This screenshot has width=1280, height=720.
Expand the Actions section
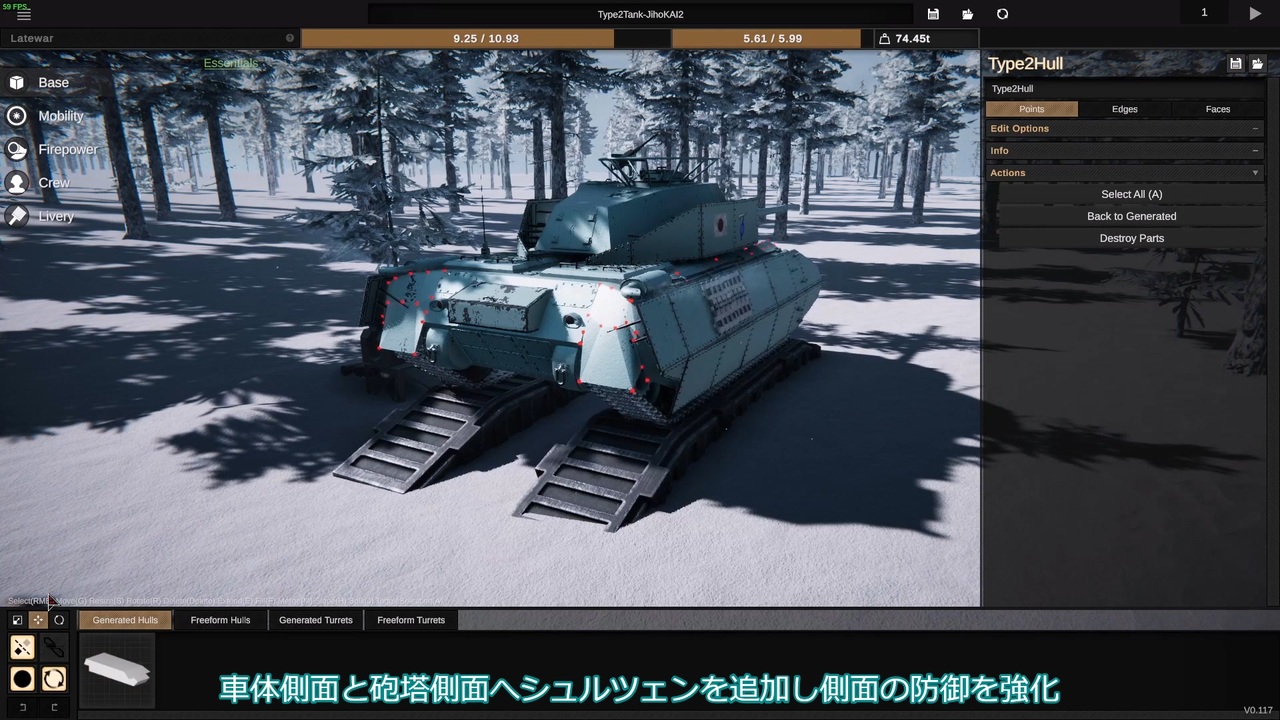1255,172
